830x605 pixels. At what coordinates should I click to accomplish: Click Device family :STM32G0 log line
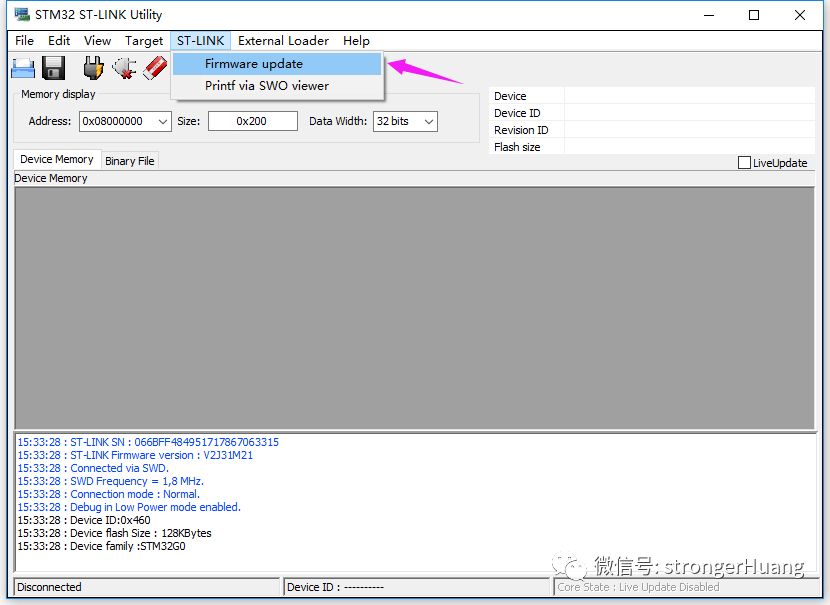(x=102, y=546)
